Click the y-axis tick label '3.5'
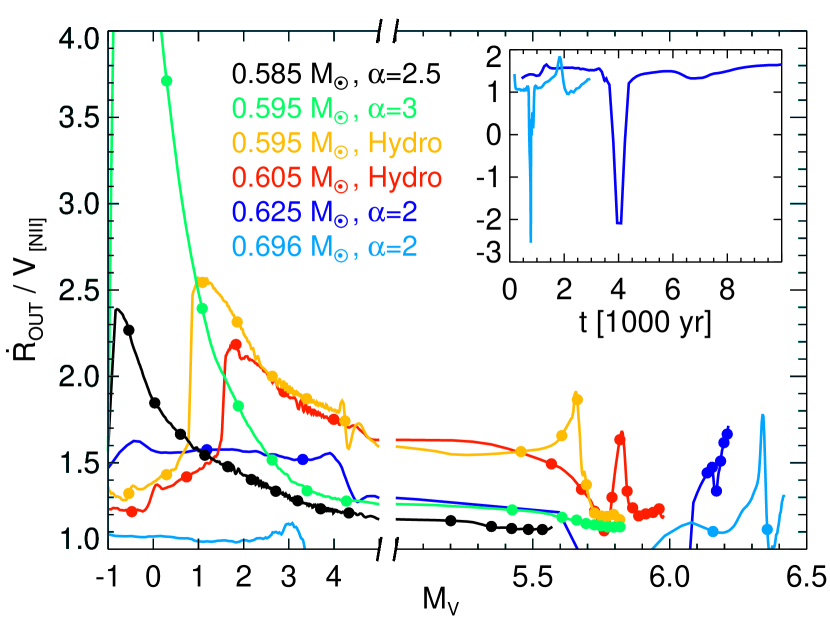 [79, 118]
